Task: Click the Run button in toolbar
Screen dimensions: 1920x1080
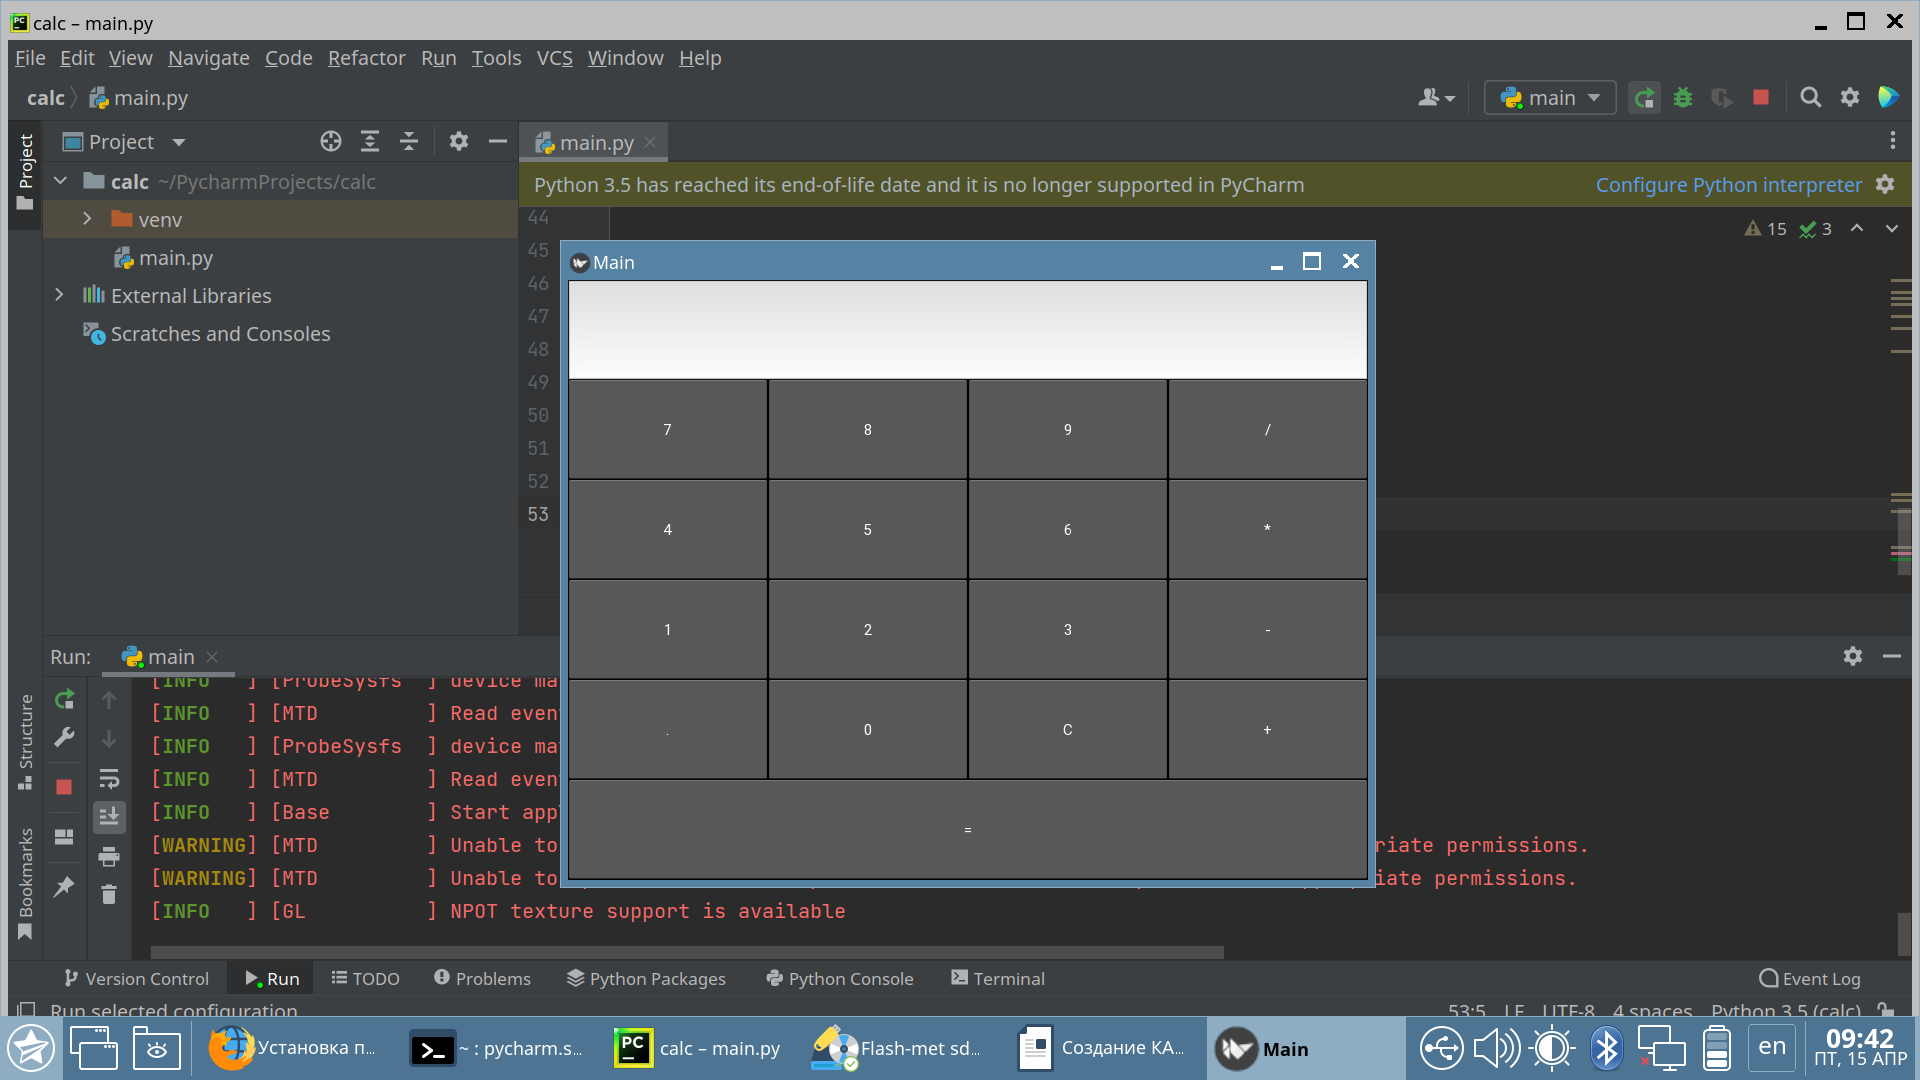Action: click(x=1644, y=98)
